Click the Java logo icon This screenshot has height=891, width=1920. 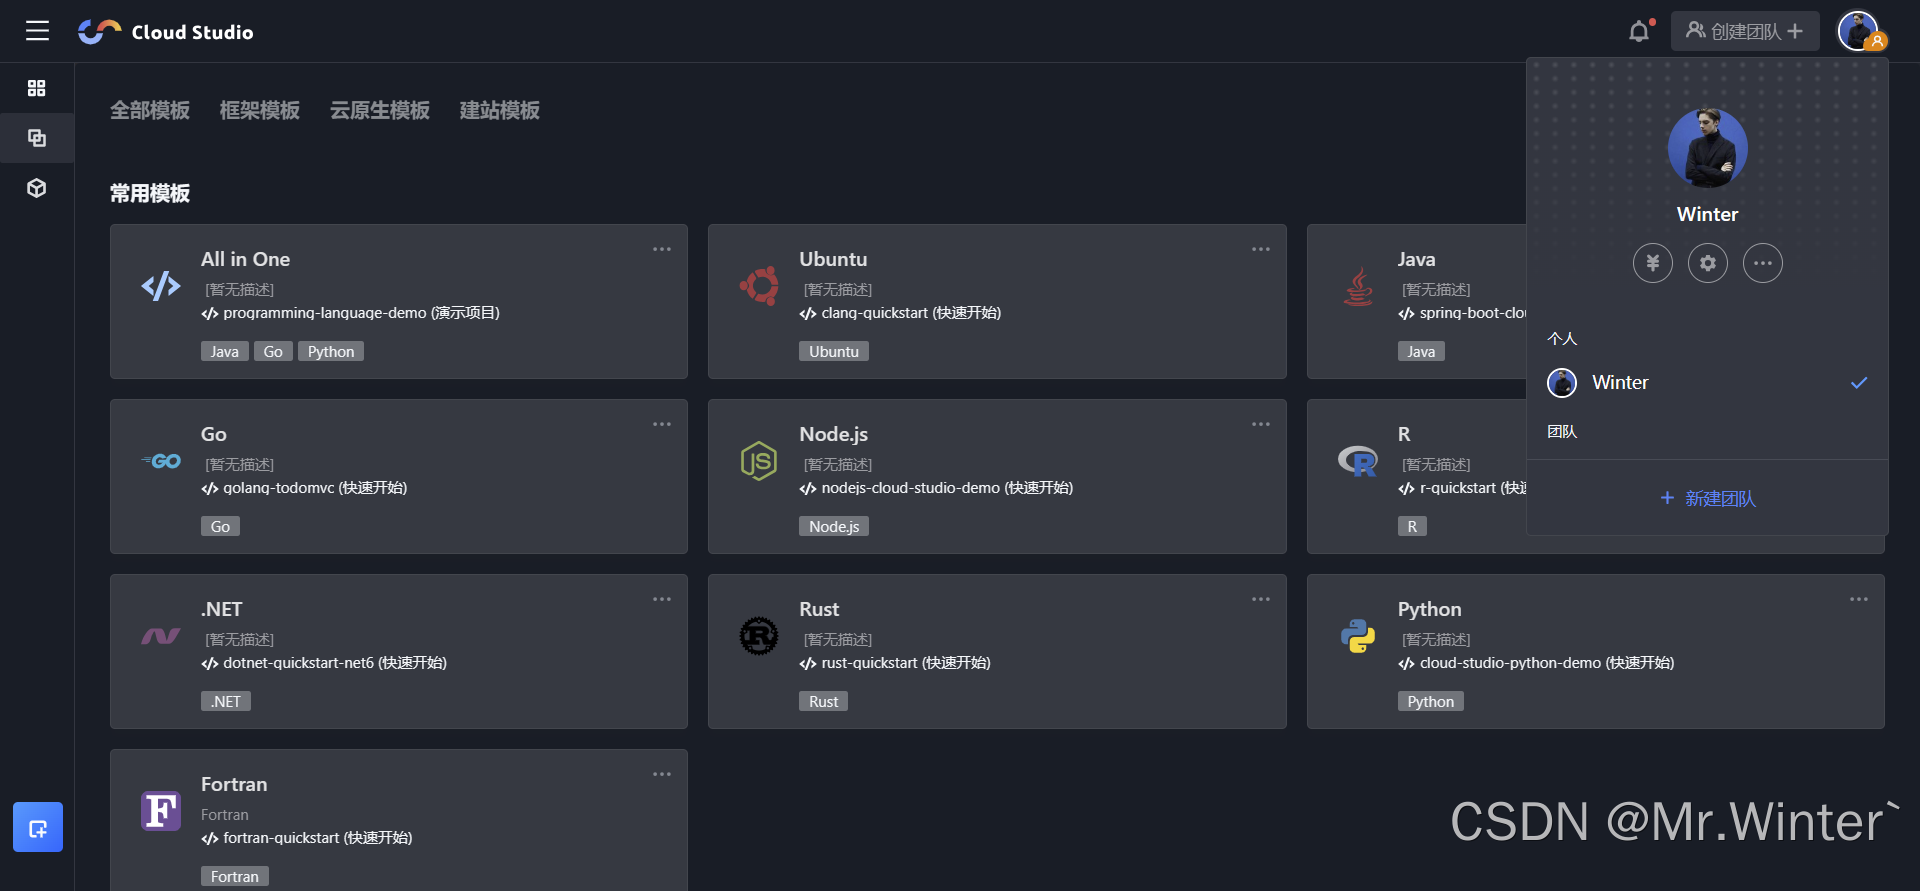pos(1358,286)
